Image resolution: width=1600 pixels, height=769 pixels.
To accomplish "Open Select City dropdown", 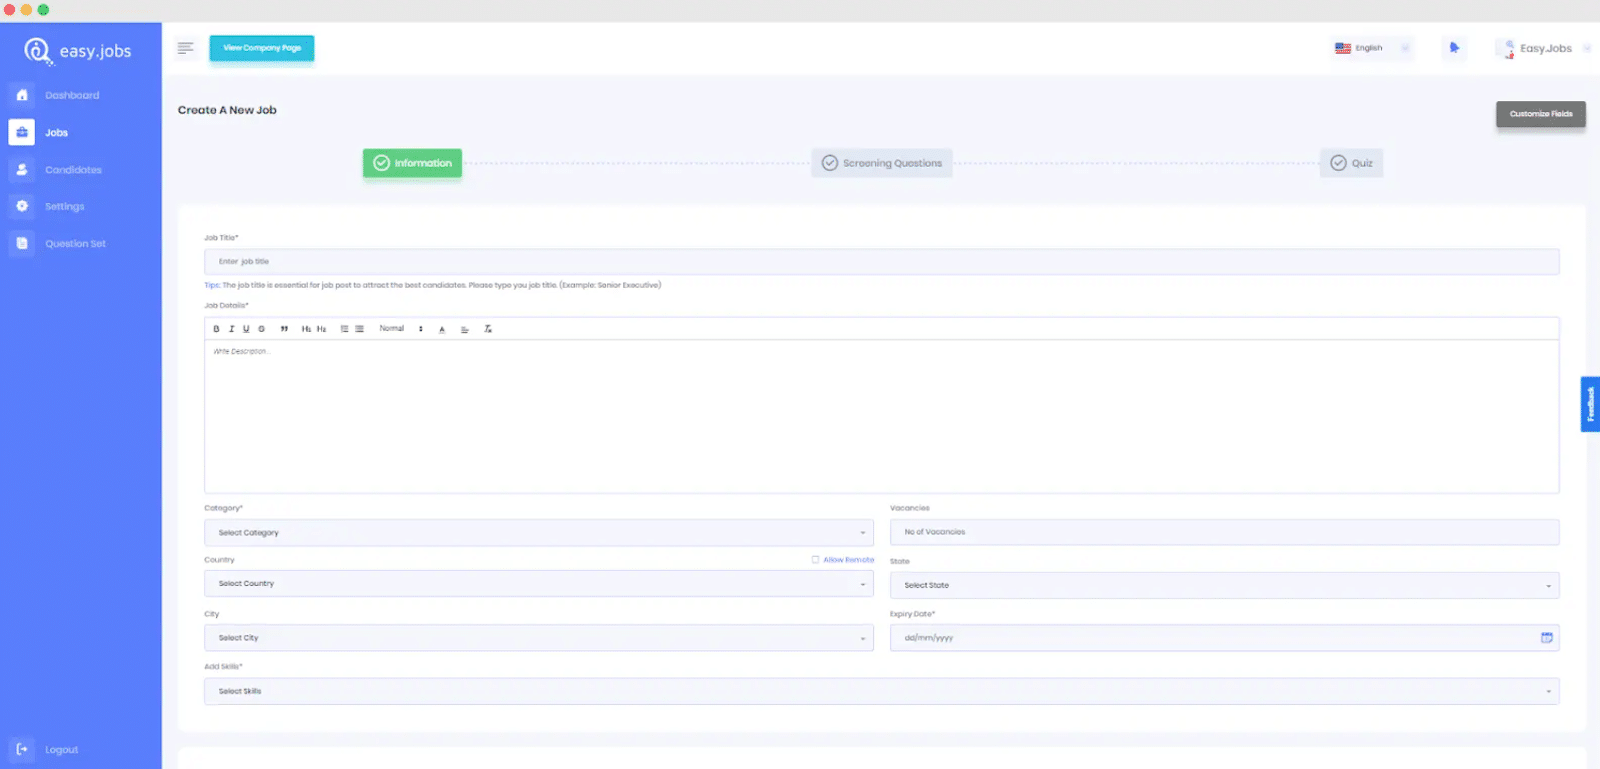I will (x=539, y=637).
